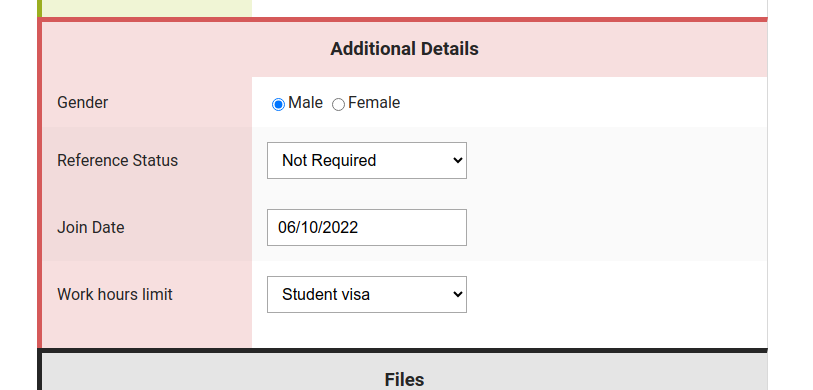Click the Student visa dropdown arrow
813x390 pixels.
pos(457,295)
